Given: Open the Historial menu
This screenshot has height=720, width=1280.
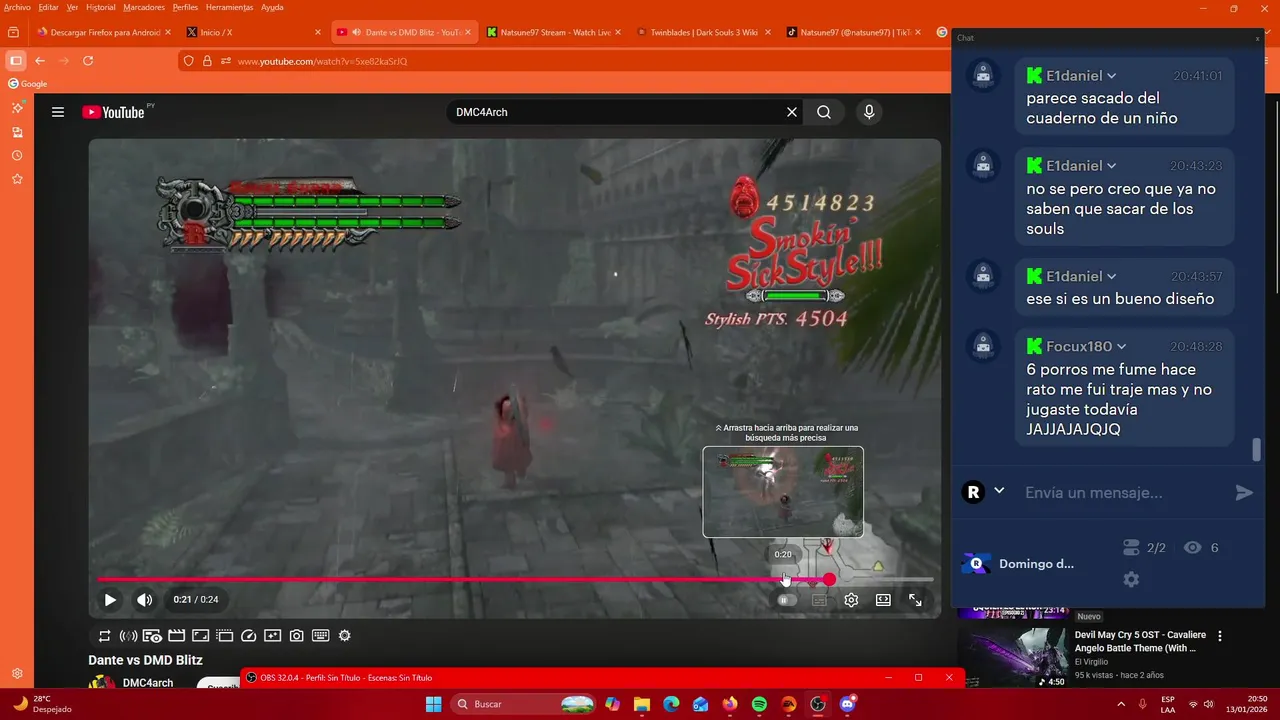Looking at the screenshot, I should (x=100, y=7).
